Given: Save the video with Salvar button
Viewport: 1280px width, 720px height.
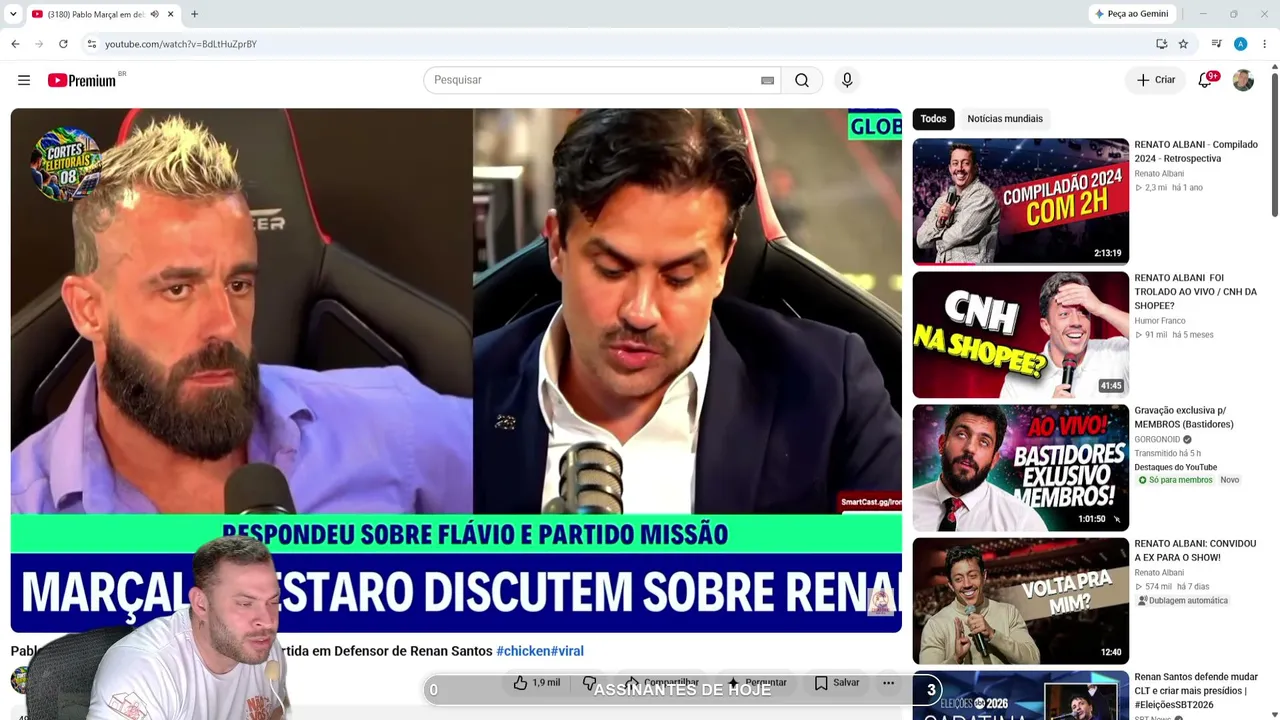Looking at the screenshot, I should coord(837,683).
